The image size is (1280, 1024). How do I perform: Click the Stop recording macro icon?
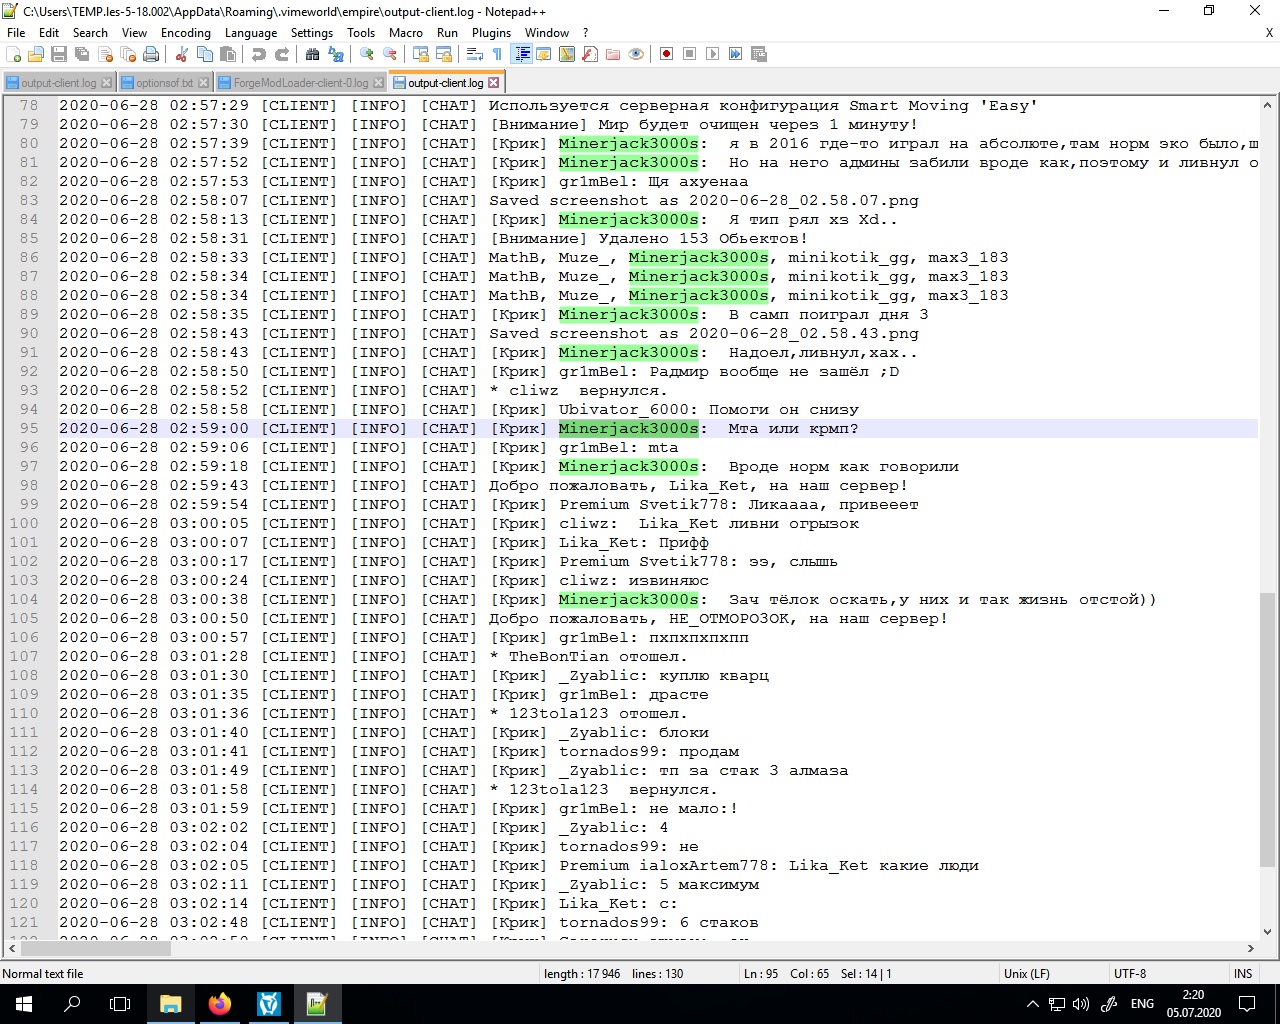(690, 54)
